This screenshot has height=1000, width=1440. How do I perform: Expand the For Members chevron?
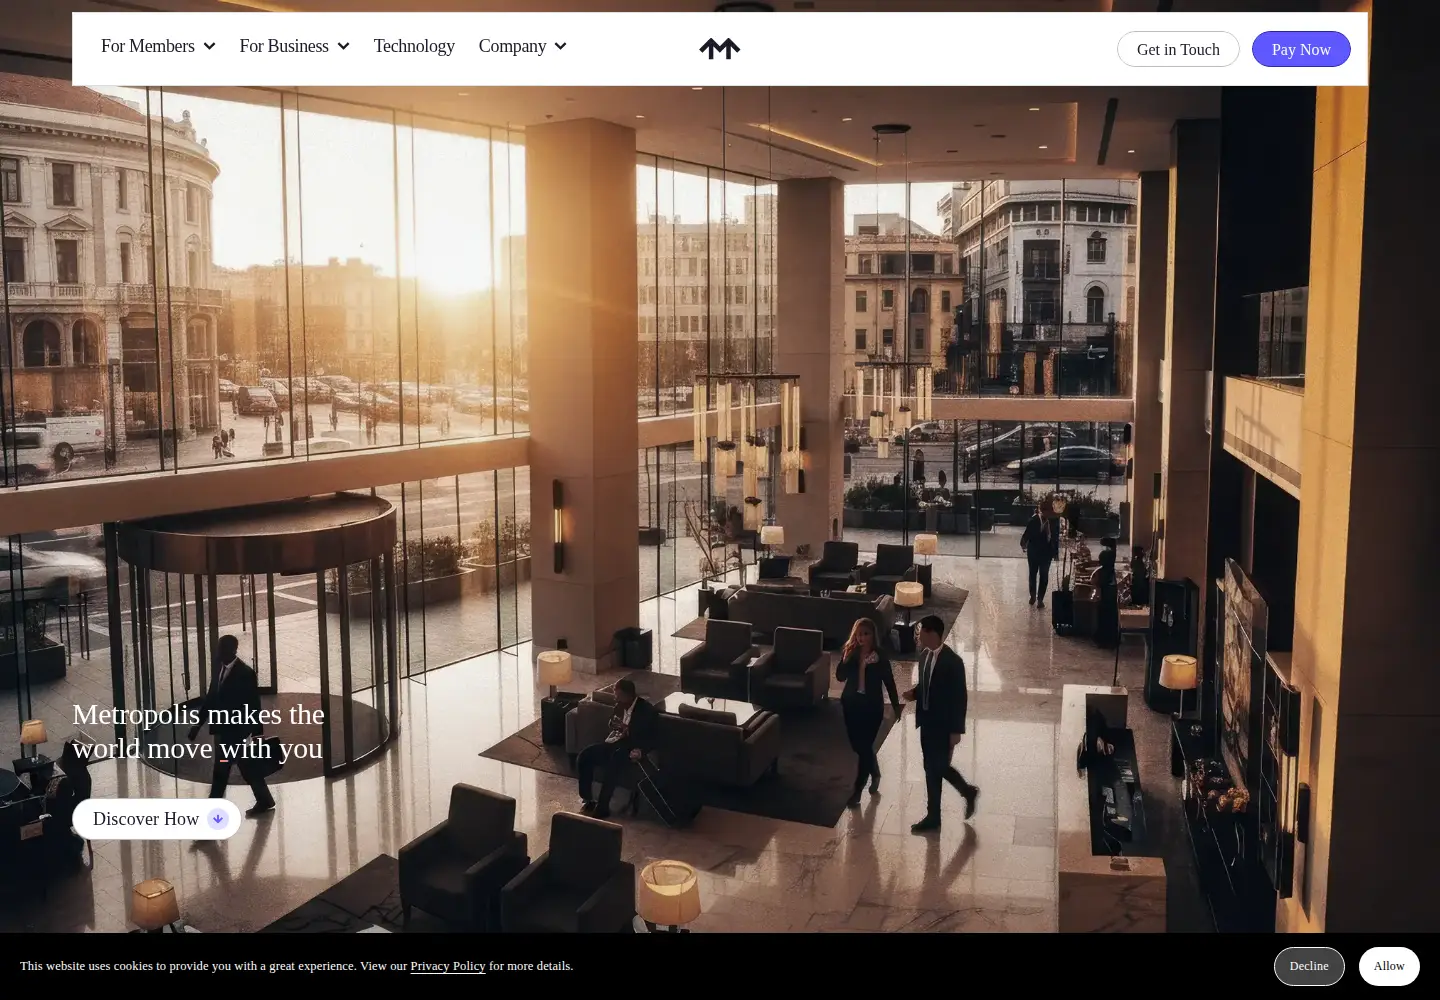tap(209, 46)
